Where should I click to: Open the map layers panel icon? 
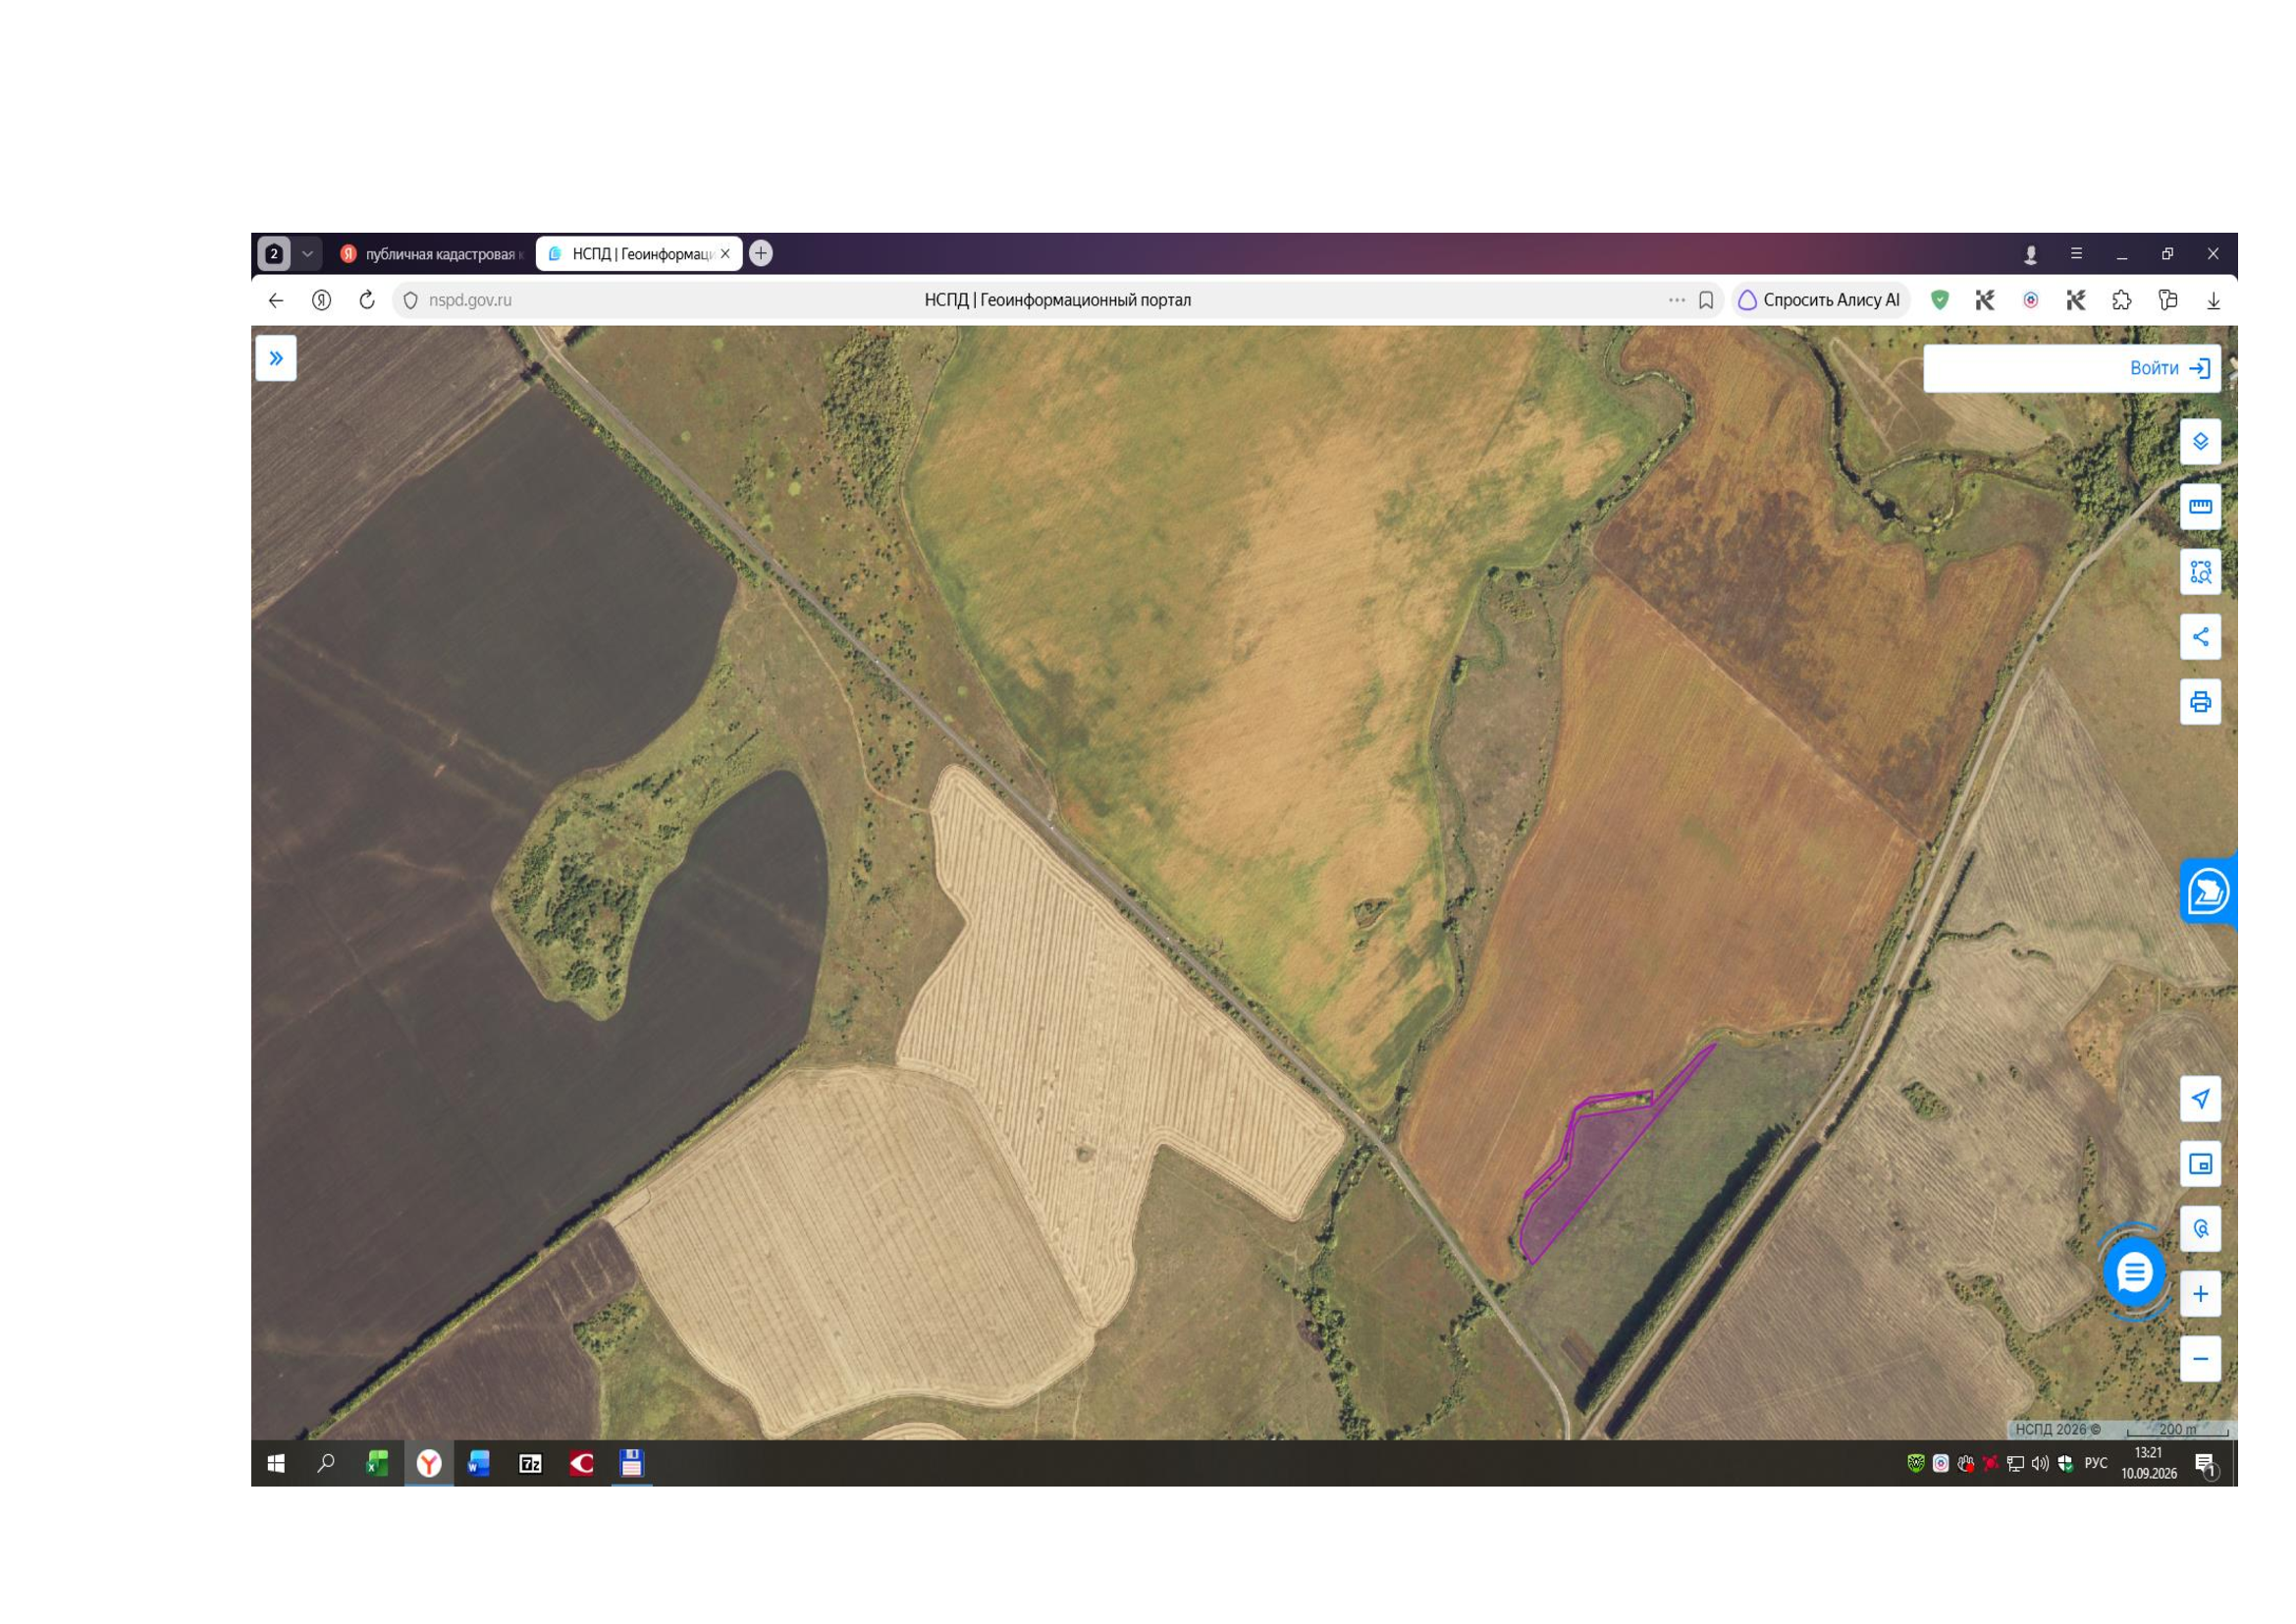[2200, 441]
